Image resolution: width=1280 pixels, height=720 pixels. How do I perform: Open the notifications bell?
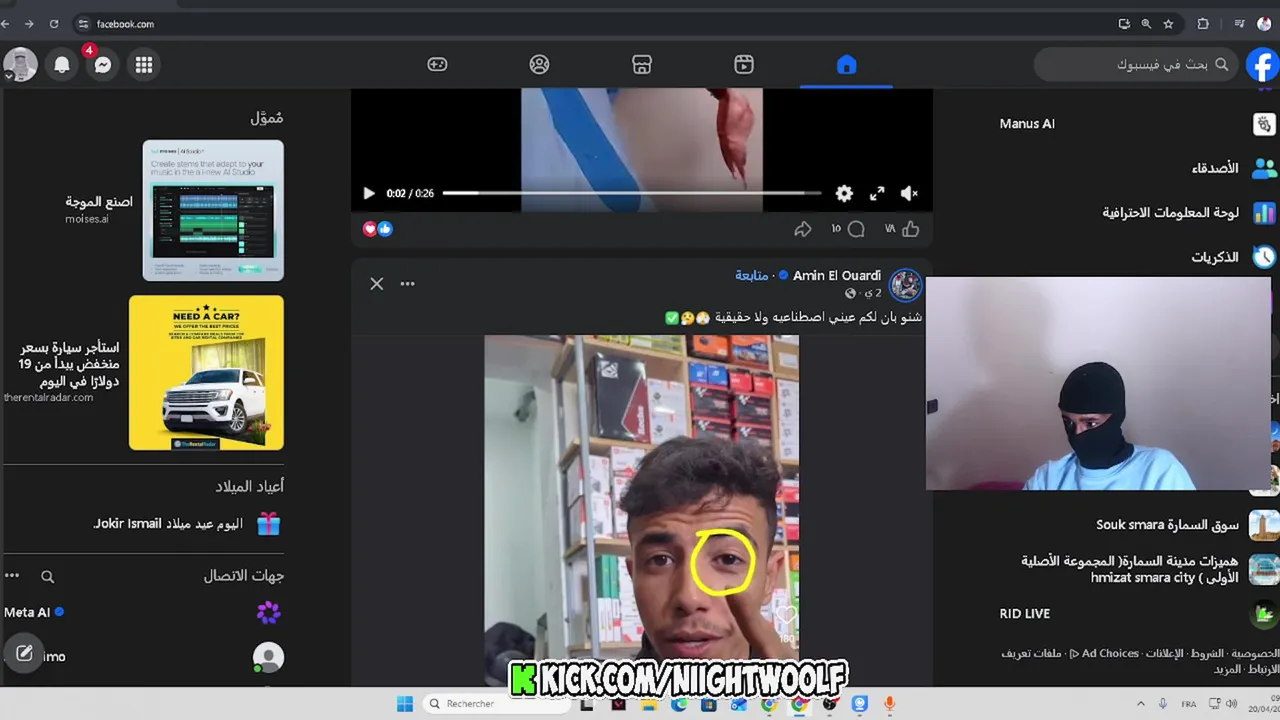(62, 65)
